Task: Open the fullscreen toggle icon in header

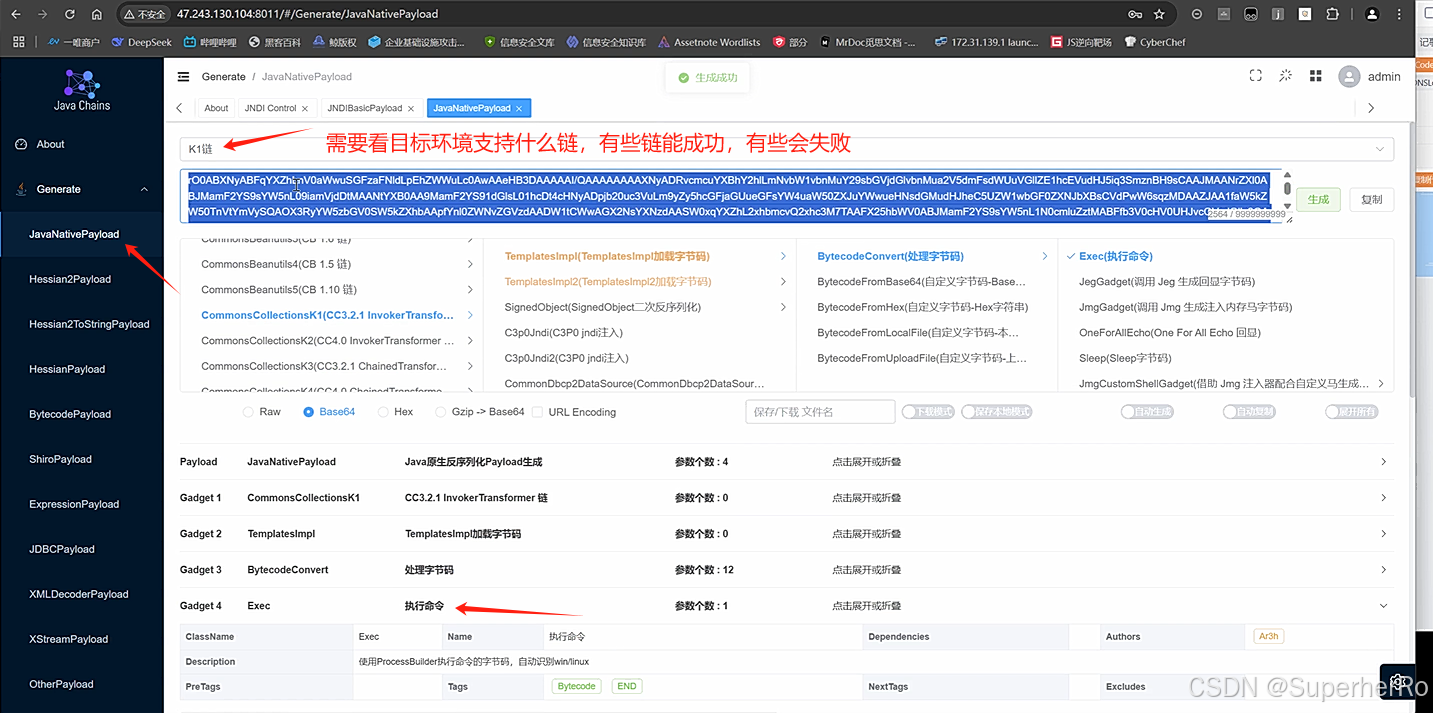Action: pyautogui.click(x=1255, y=75)
